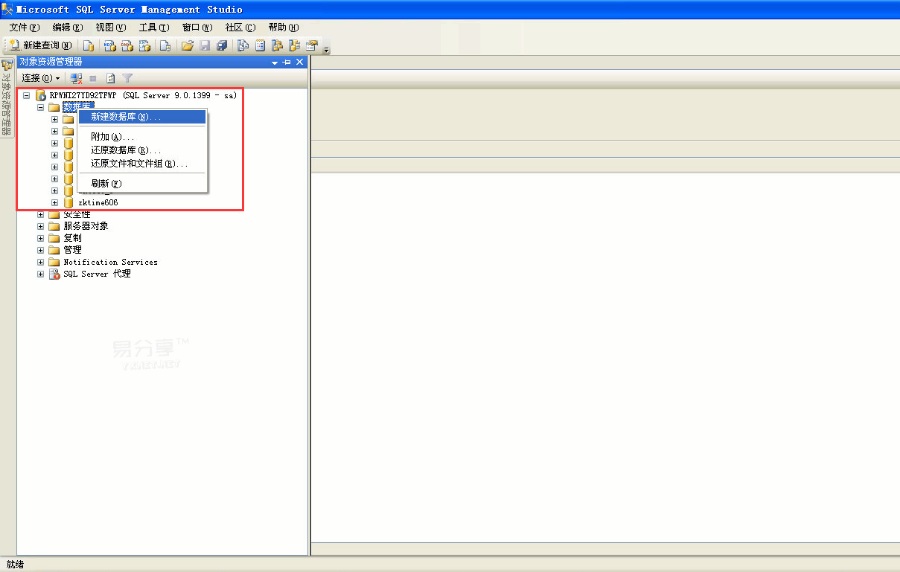
Task: Choose 还原文件和文件组 from the context menu
Action: 142,164
